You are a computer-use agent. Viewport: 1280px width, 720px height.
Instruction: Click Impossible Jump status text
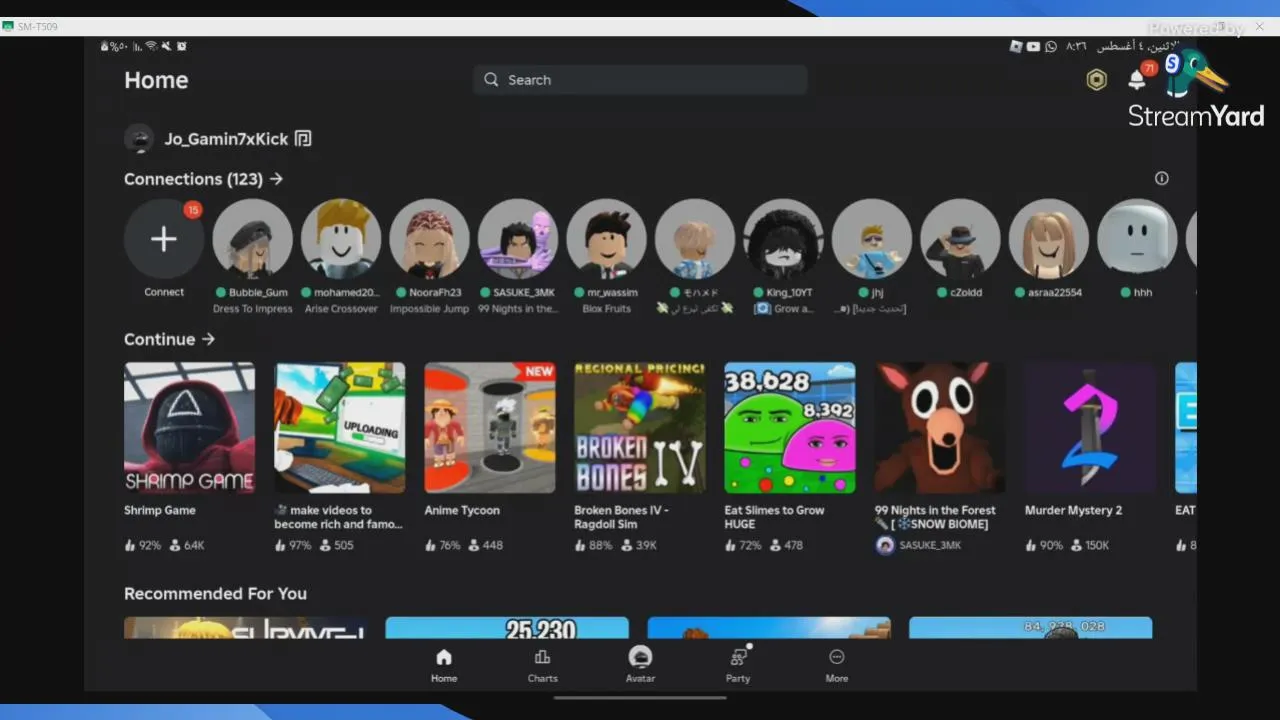(429, 309)
